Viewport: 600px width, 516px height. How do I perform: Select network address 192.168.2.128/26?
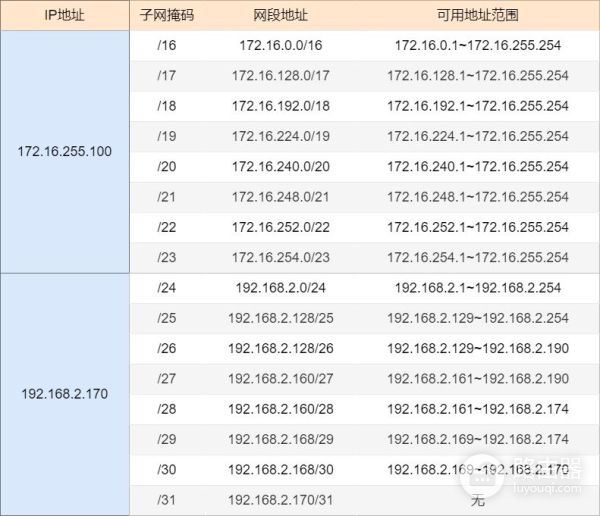(x=281, y=348)
